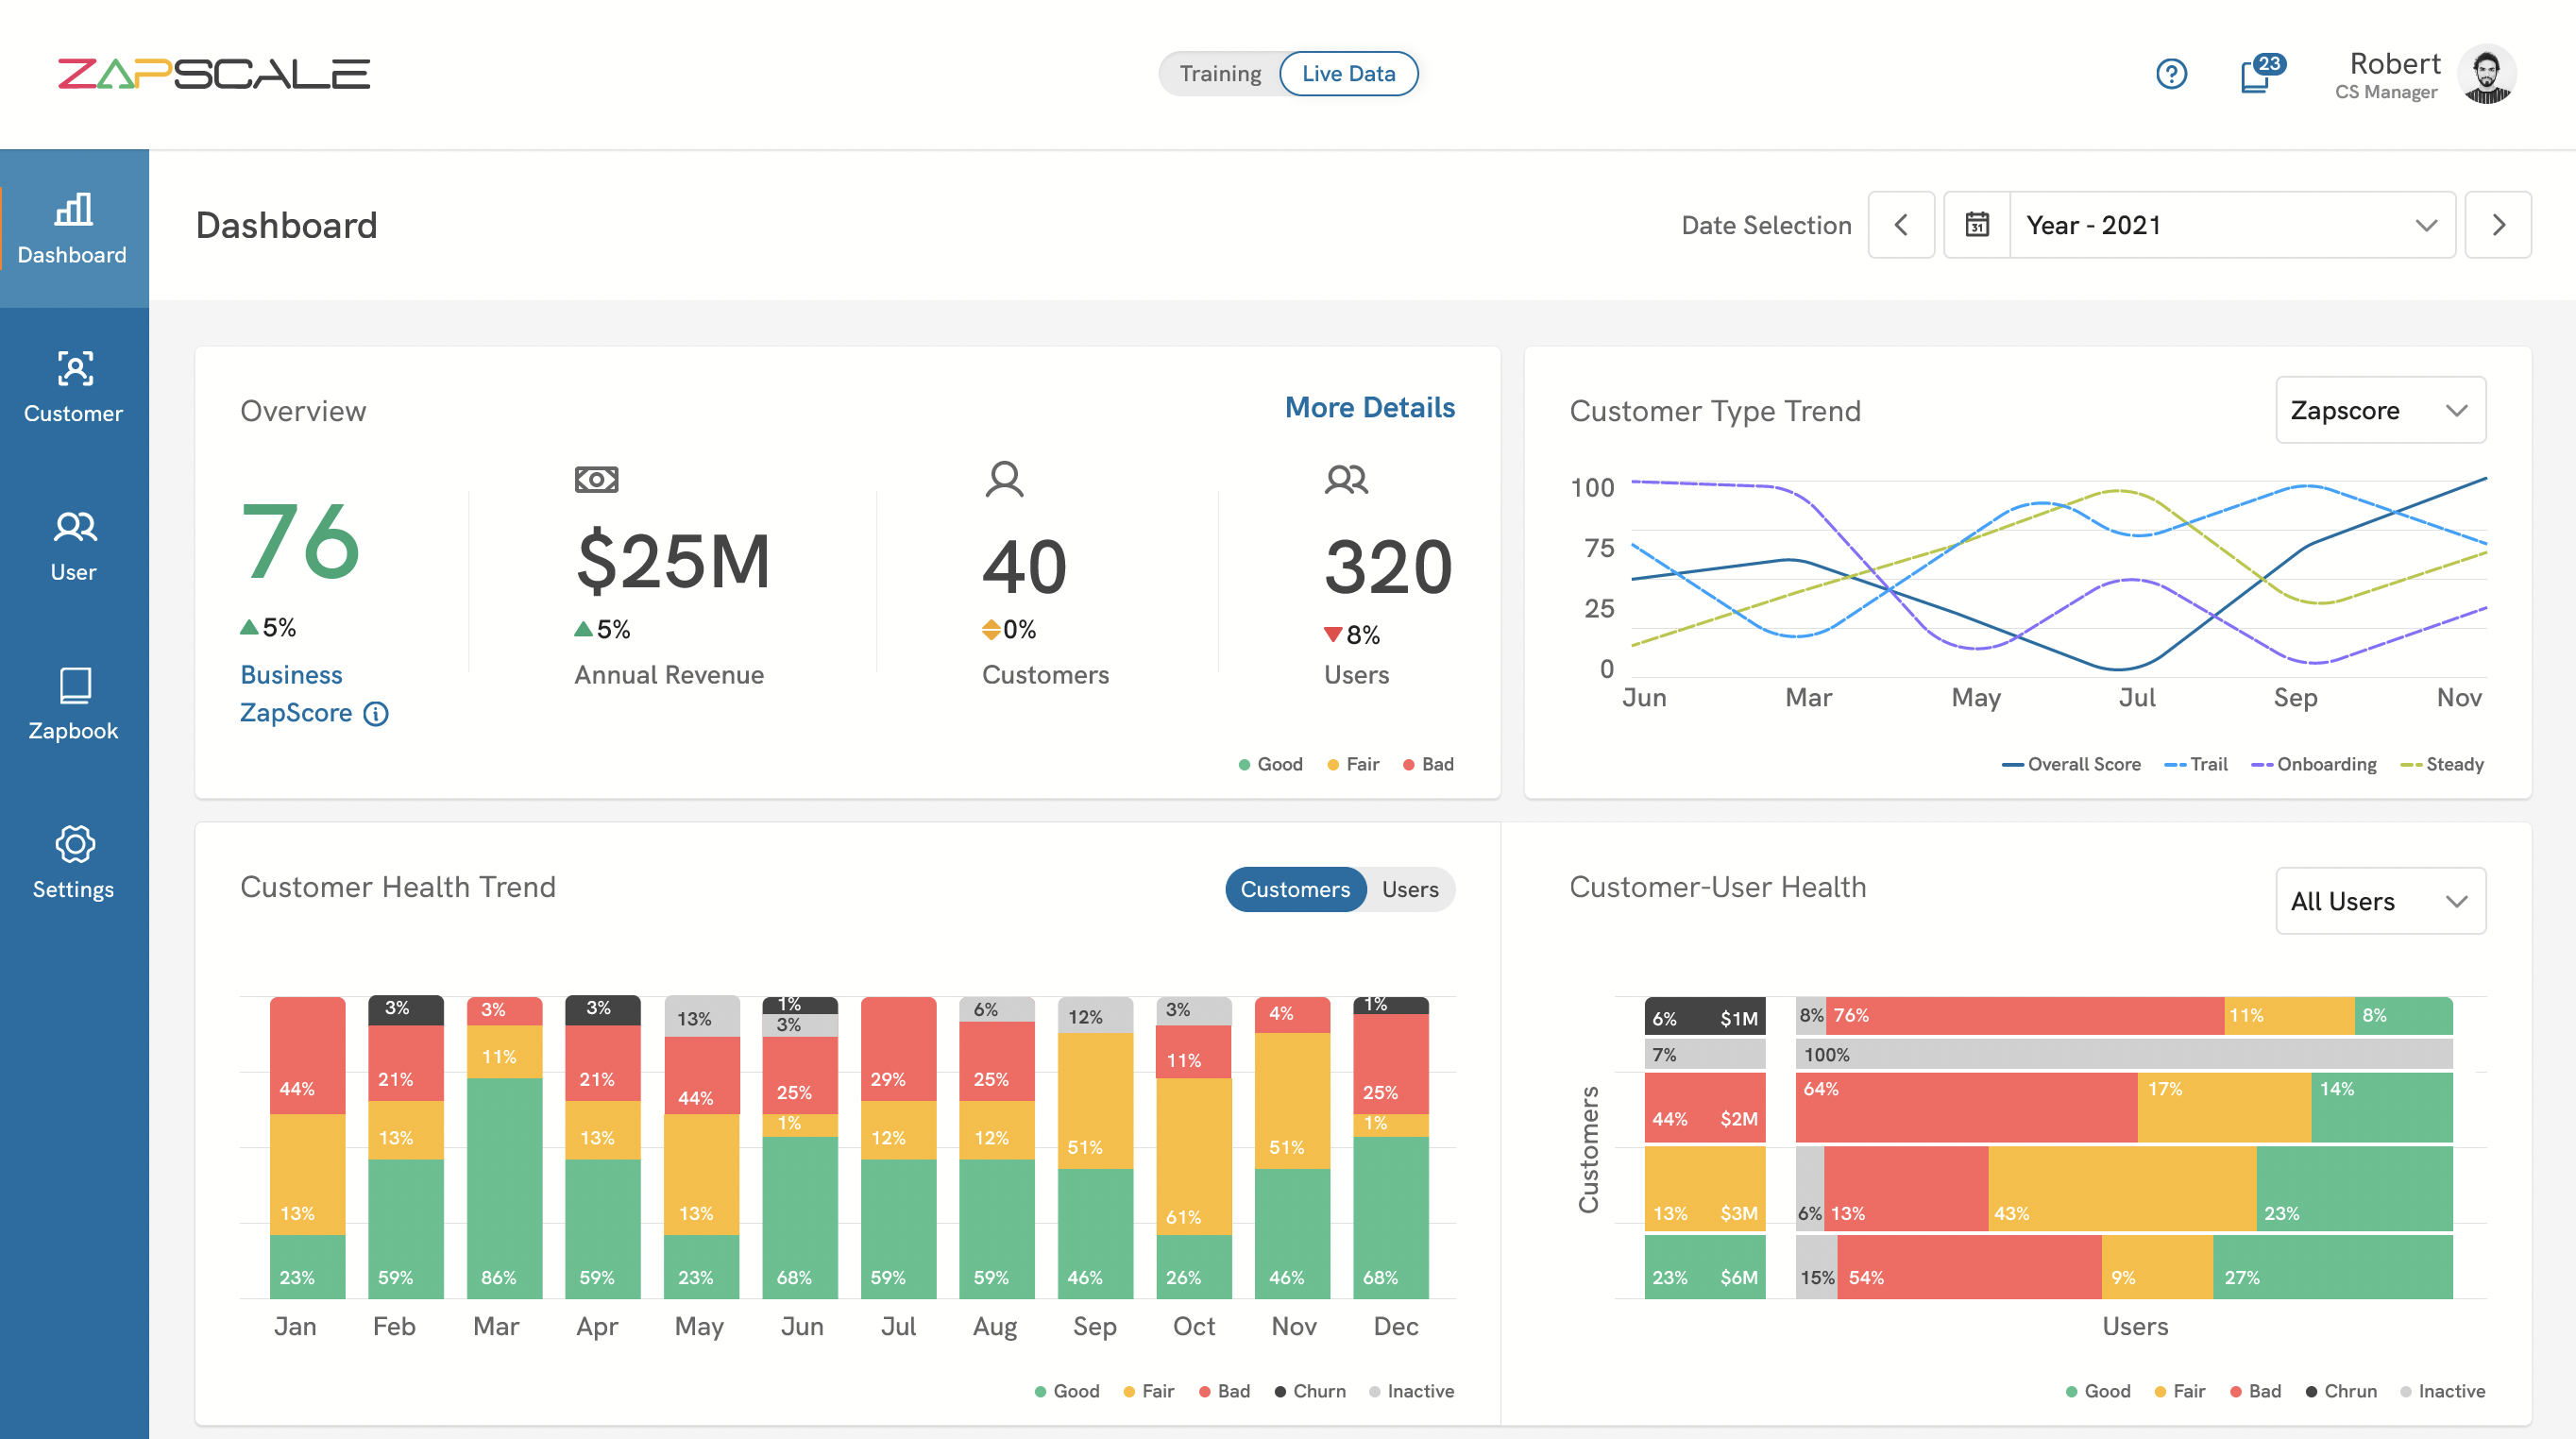Select the Customers tab in health trend
2576x1439 pixels.
pyautogui.click(x=1295, y=889)
